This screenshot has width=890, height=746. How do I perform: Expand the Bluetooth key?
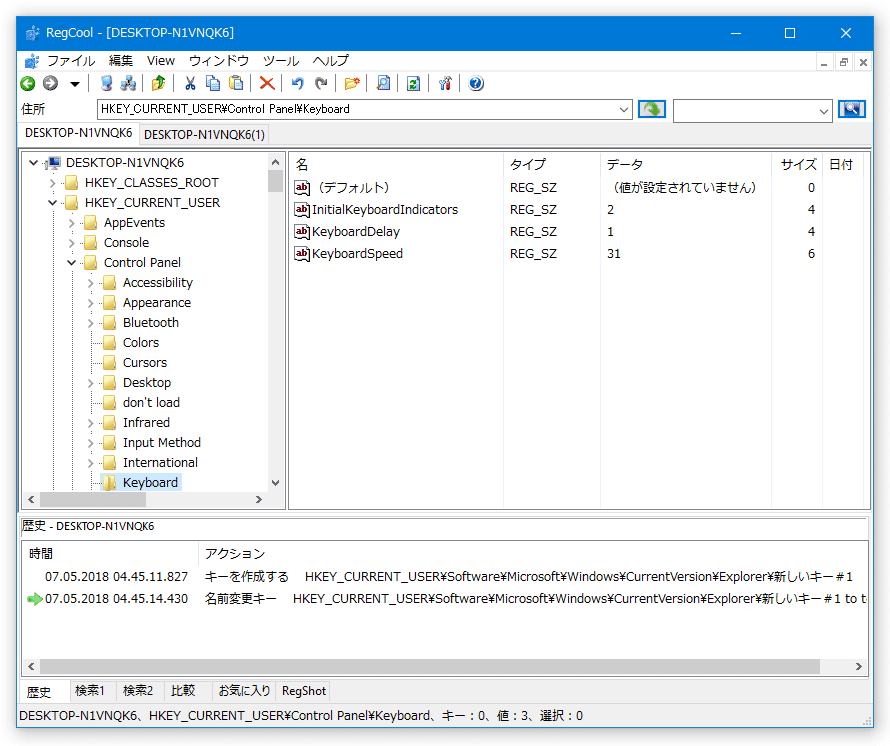pyautogui.click(x=90, y=323)
